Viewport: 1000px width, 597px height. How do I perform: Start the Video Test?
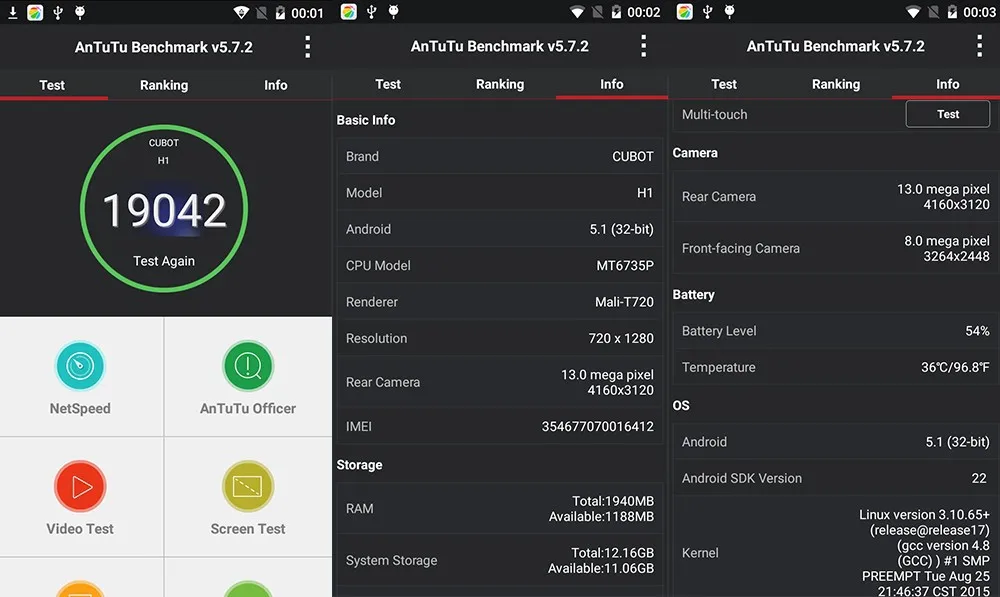[80, 498]
